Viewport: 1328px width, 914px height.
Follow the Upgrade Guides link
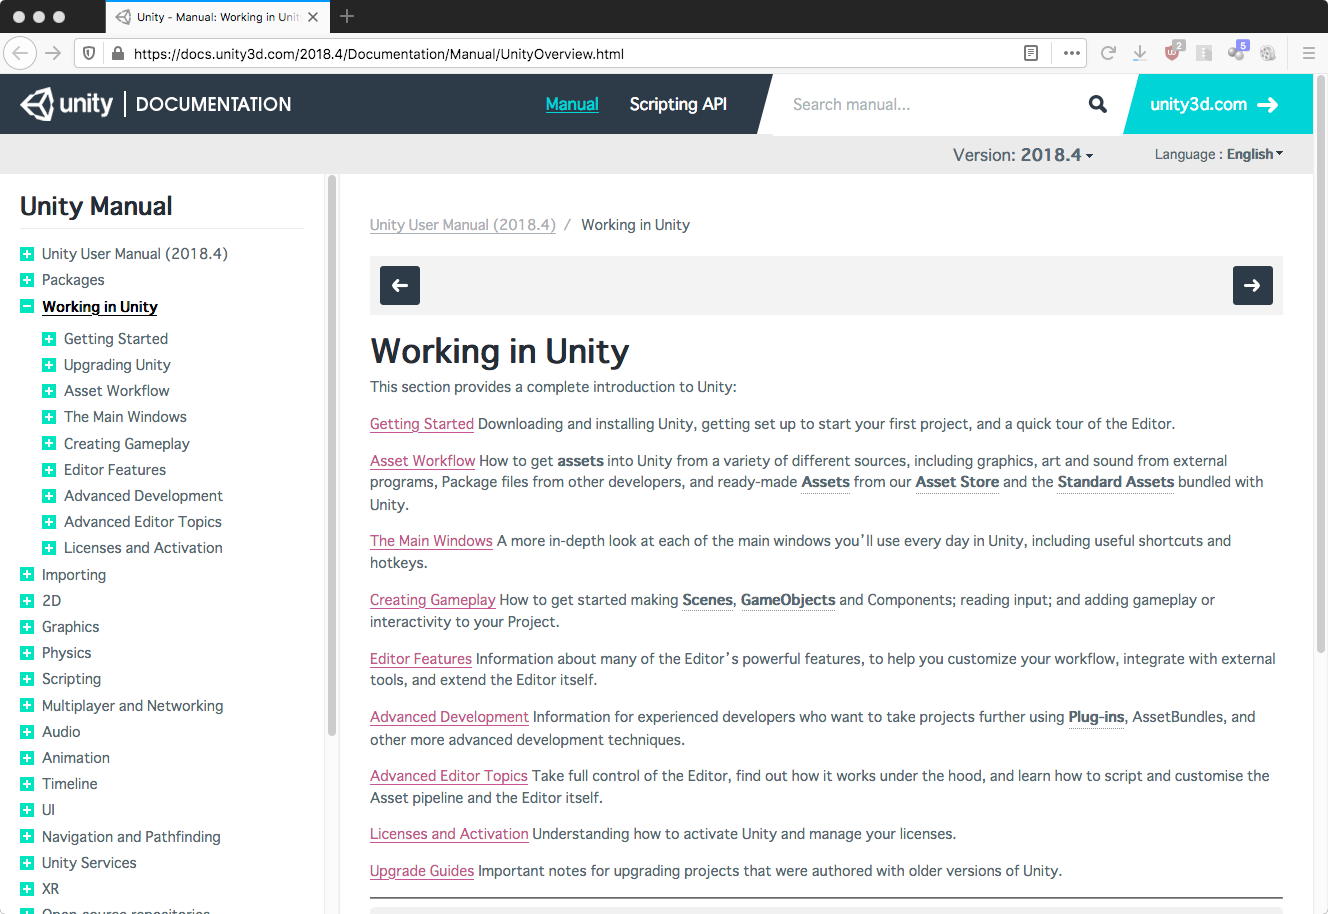[x=422, y=871]
